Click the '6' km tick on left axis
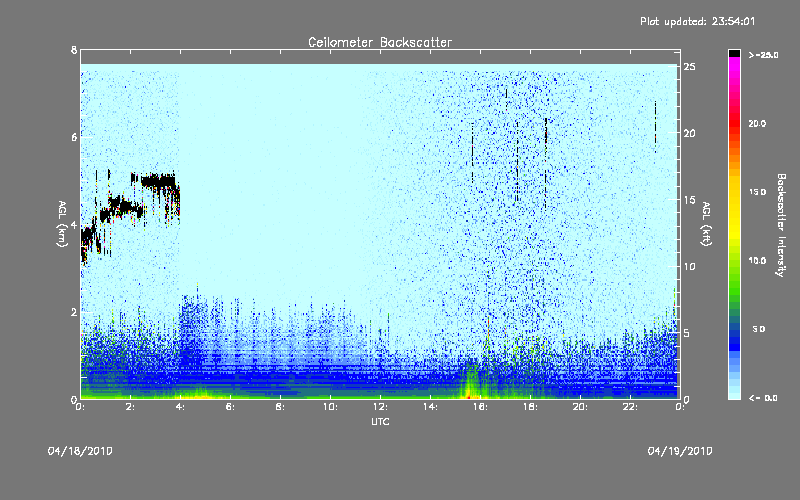800x500 pixels. 74,137
